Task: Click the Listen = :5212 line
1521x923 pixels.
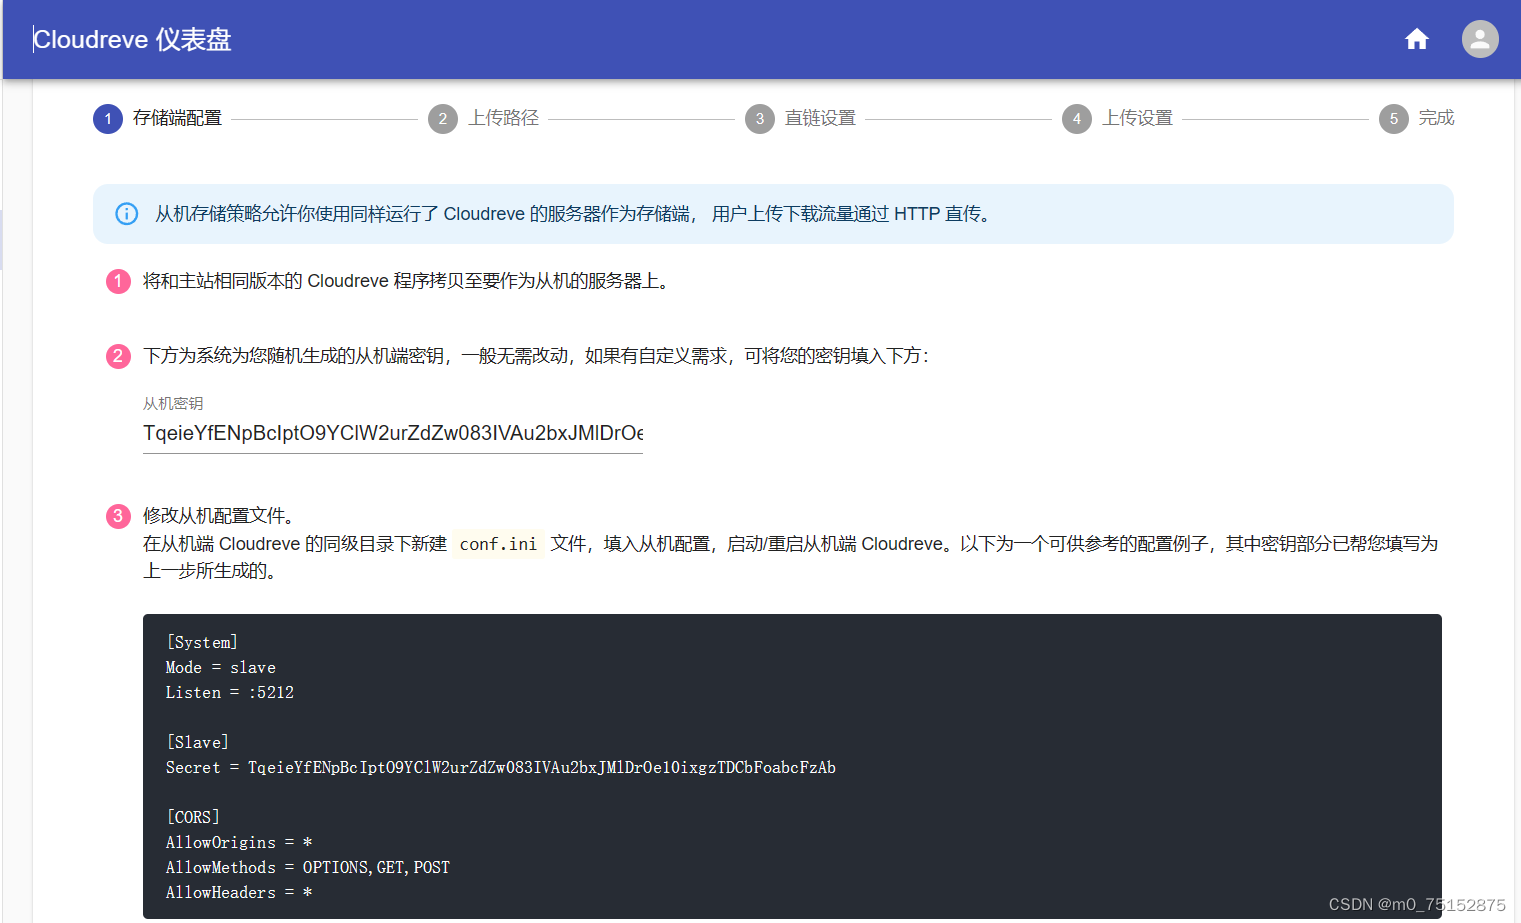Action: tap(230, 692)
